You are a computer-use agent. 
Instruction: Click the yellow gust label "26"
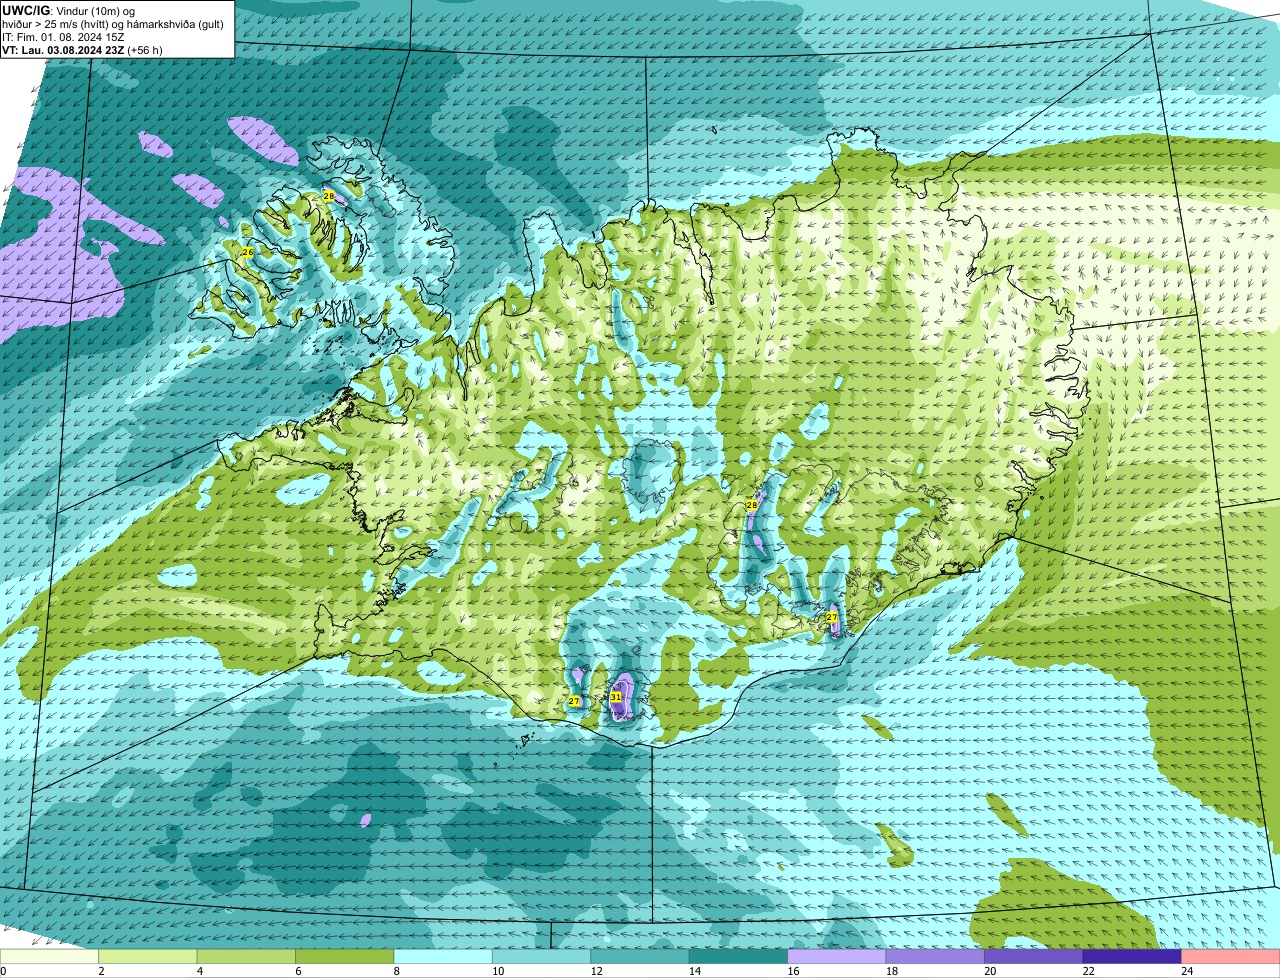[247, 252]
